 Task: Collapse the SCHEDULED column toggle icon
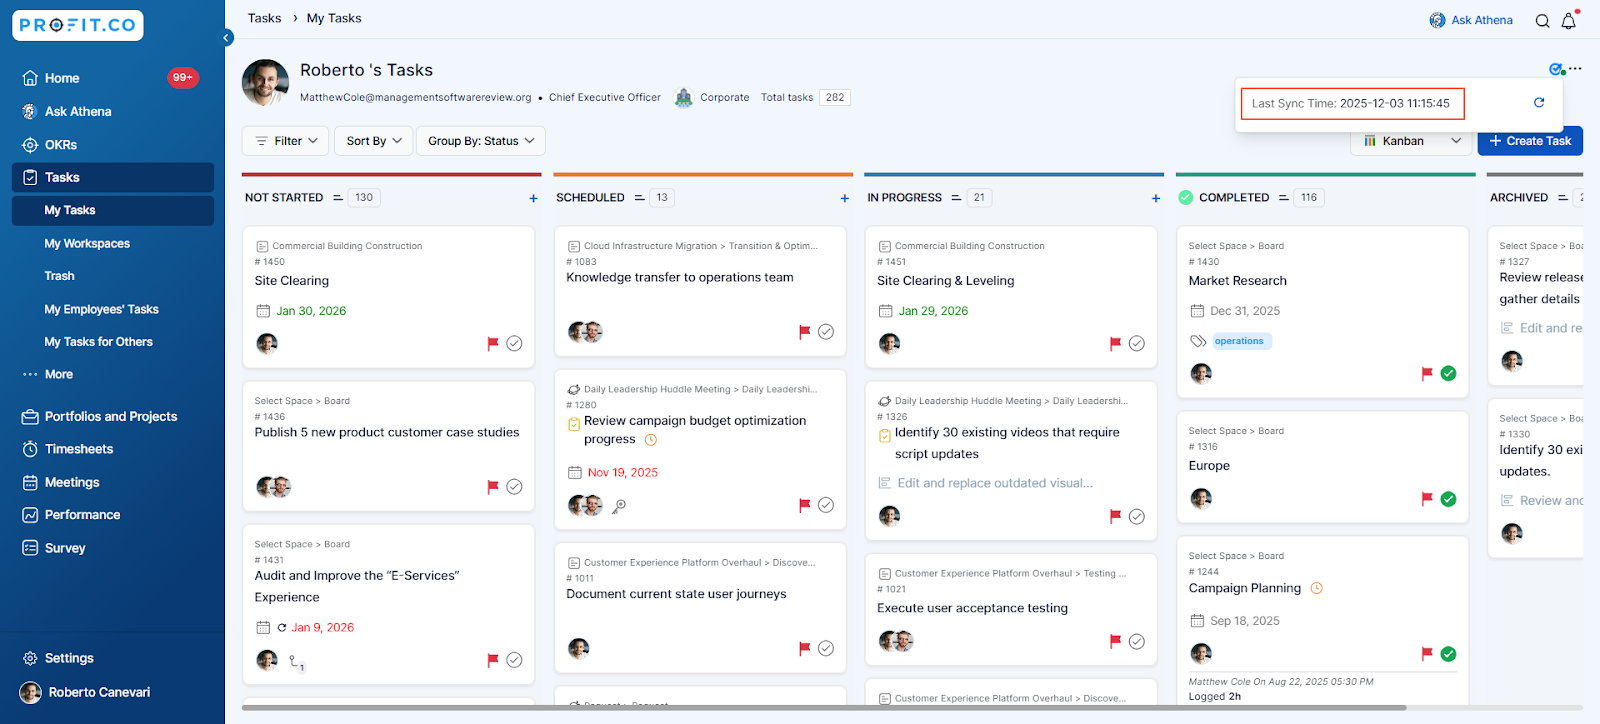click(x=639, y=198)
